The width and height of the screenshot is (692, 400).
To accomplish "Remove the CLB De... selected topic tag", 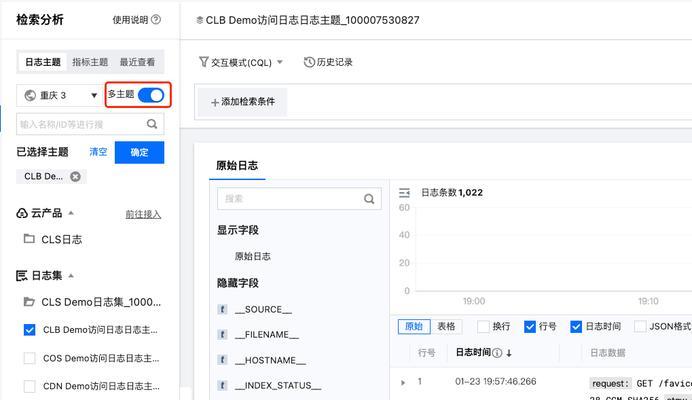I will [75, 177].
